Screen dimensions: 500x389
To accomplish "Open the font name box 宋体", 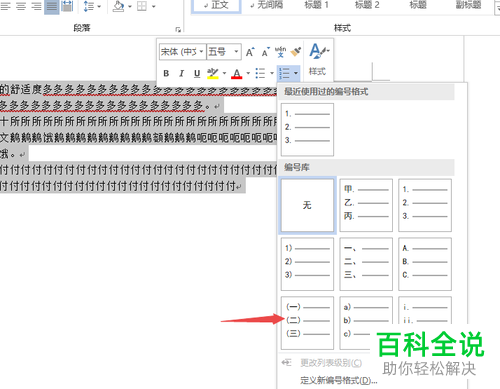I will click(182, 52).
